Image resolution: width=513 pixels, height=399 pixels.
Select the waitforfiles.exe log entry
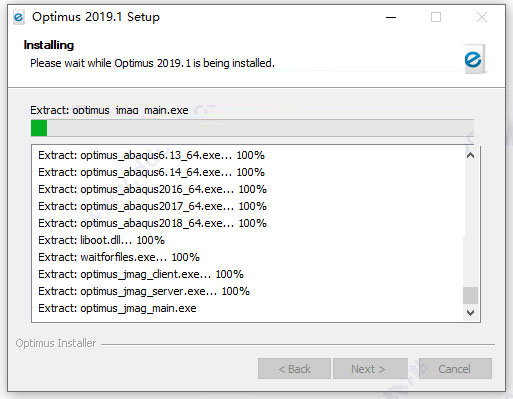pos(119,257)
